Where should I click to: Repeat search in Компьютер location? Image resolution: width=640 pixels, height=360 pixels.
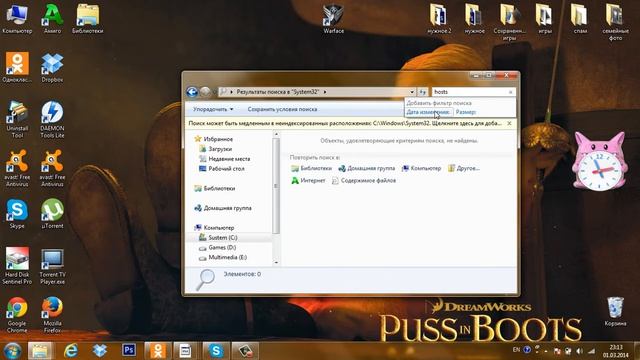421,168
